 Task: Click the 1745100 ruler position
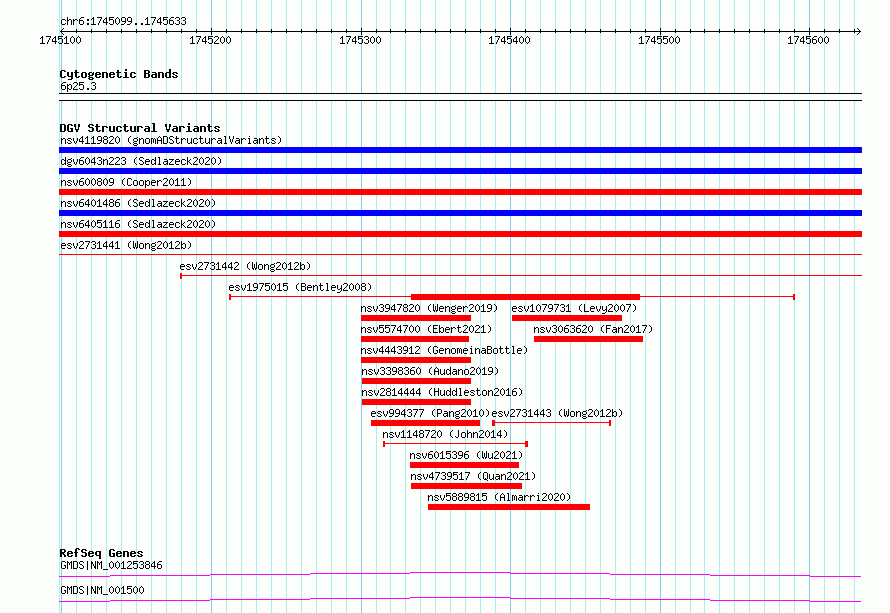click(60, 40)
